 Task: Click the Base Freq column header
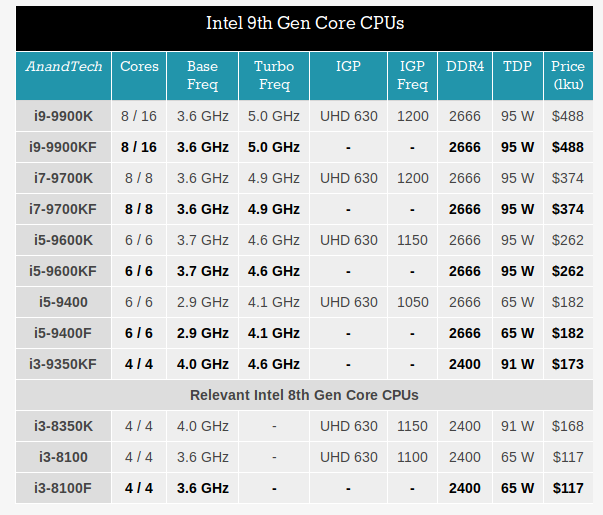pos(203,76)
